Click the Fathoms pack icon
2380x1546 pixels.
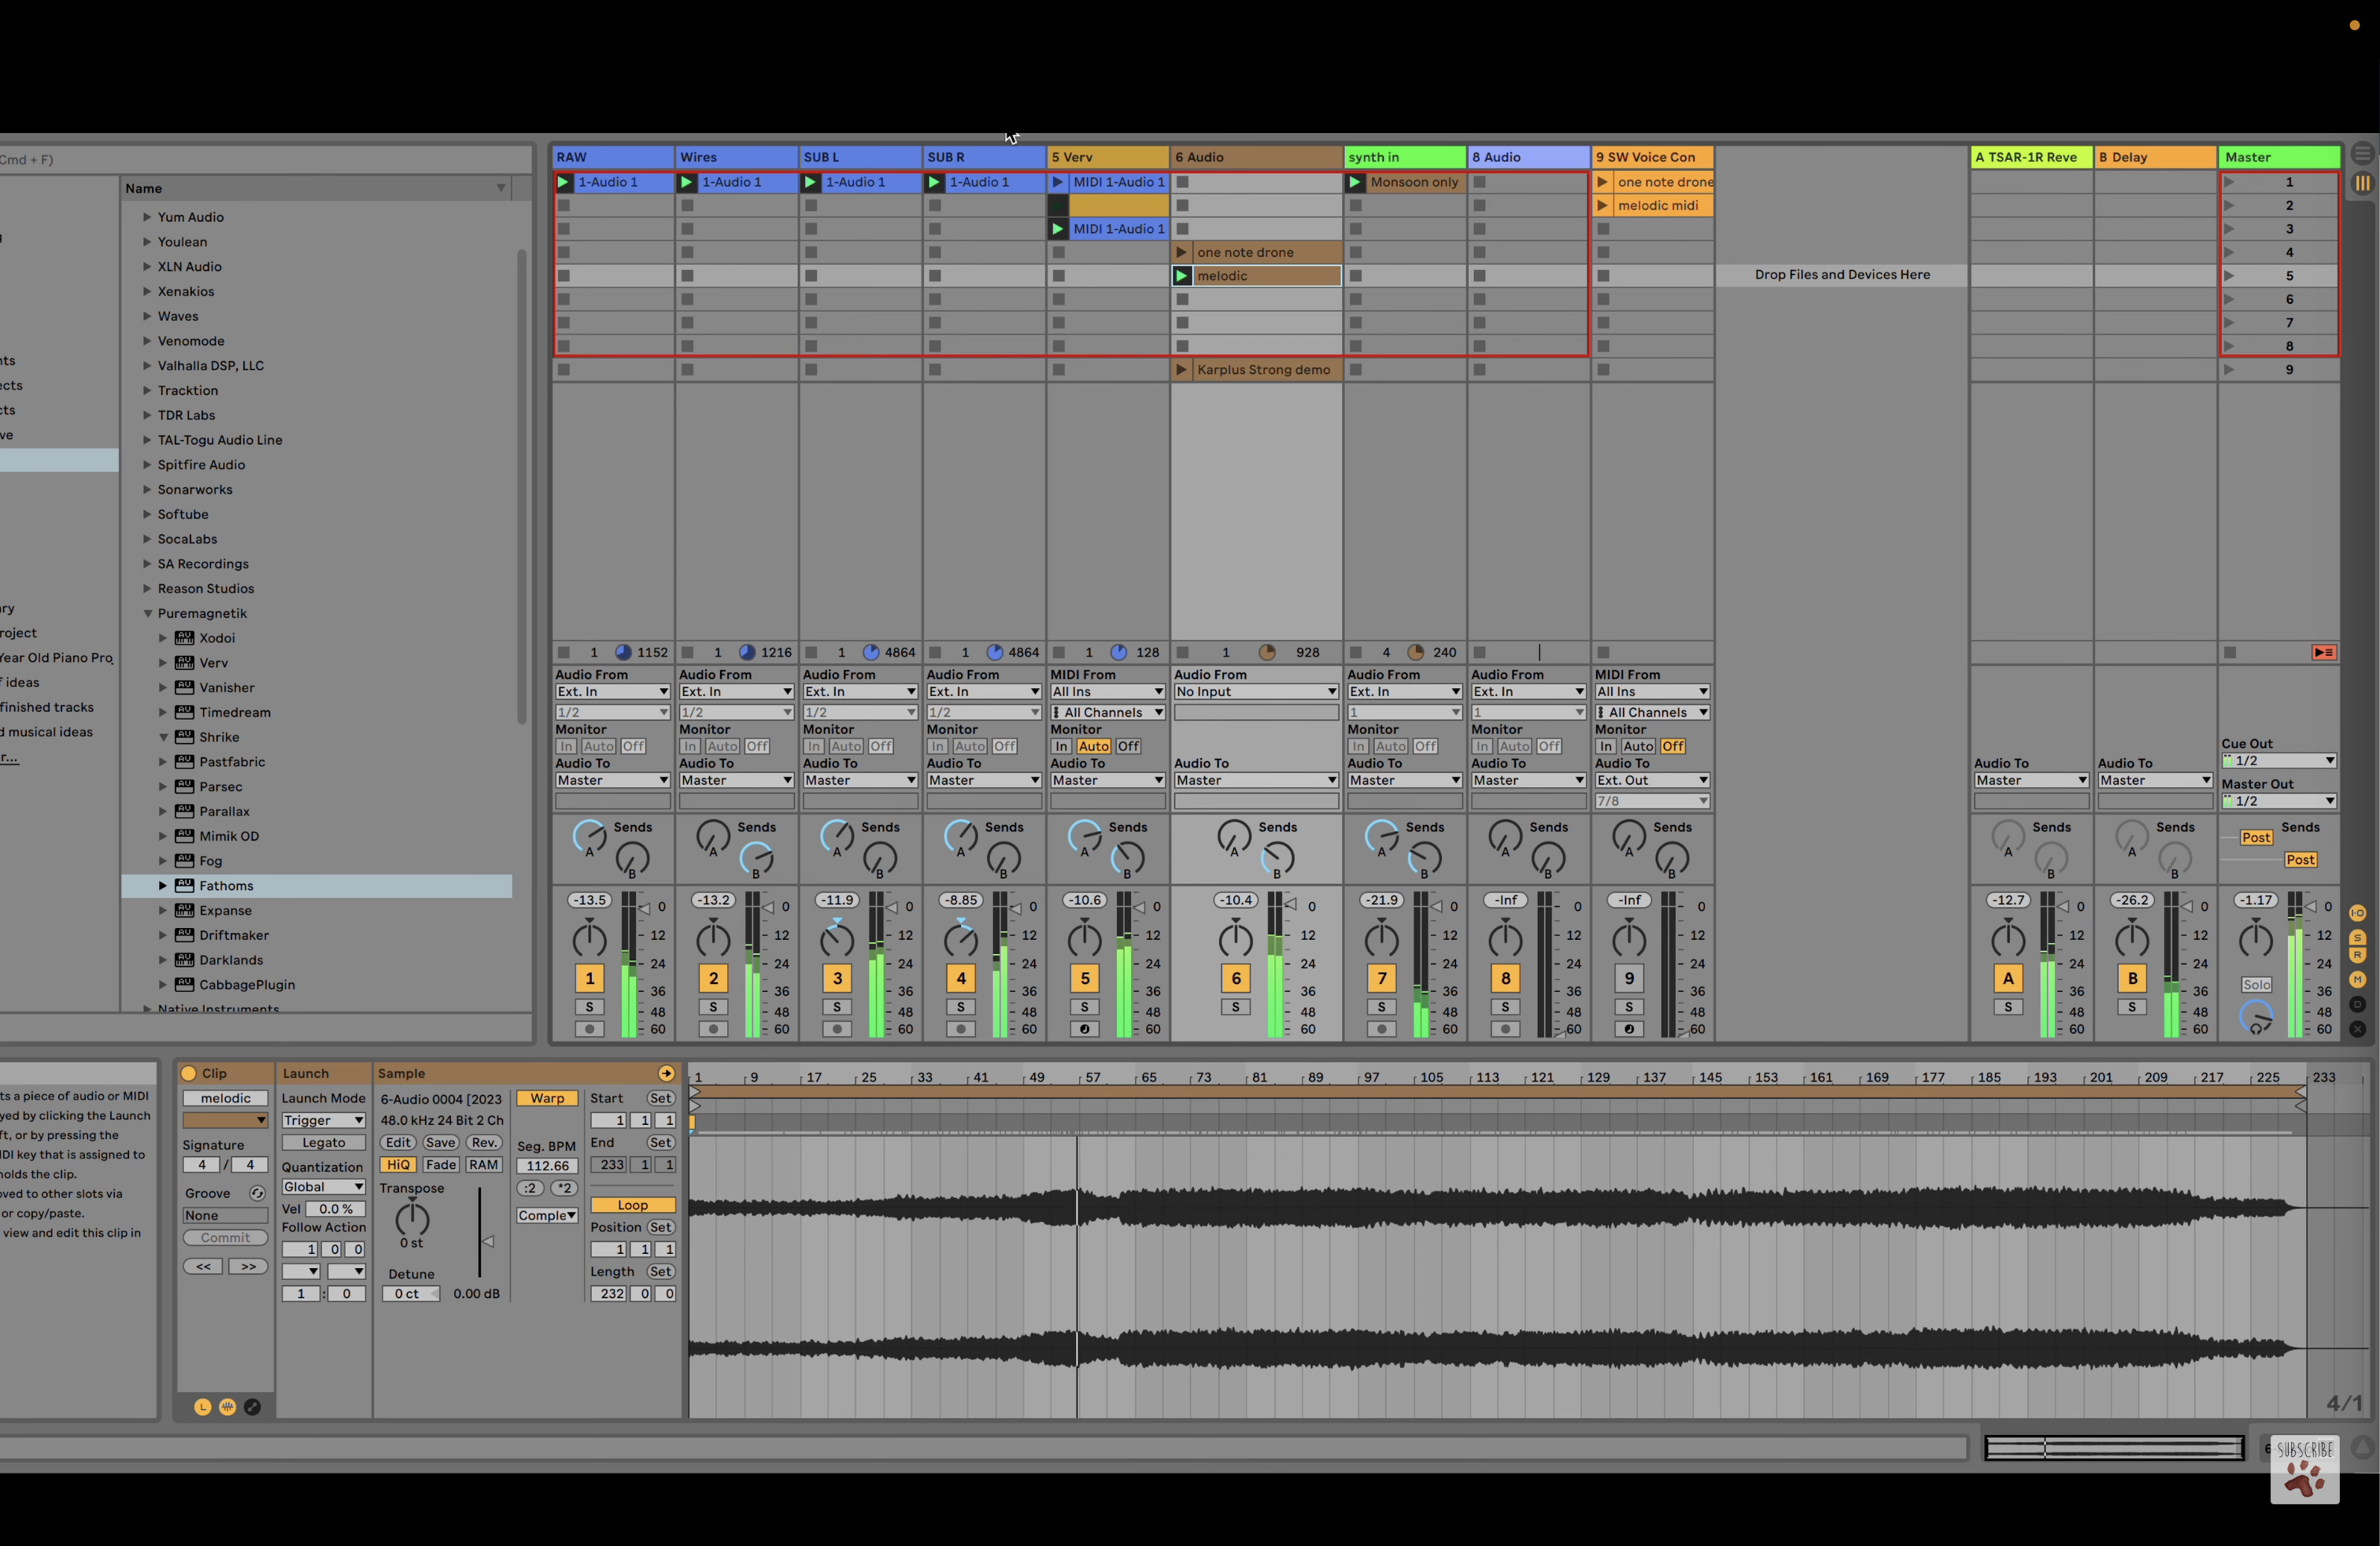point(184,885)
